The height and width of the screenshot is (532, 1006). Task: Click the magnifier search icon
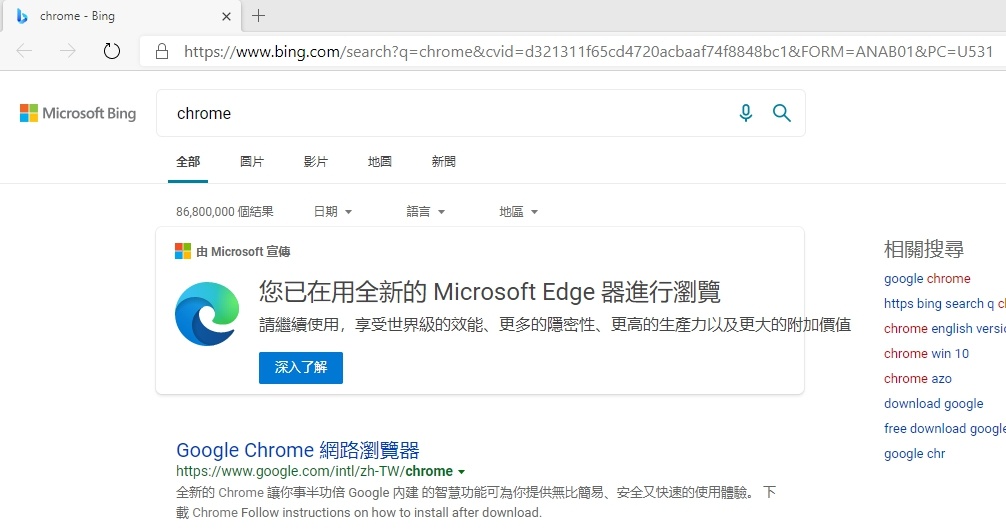pyautogui.click(x=781, y=113)
